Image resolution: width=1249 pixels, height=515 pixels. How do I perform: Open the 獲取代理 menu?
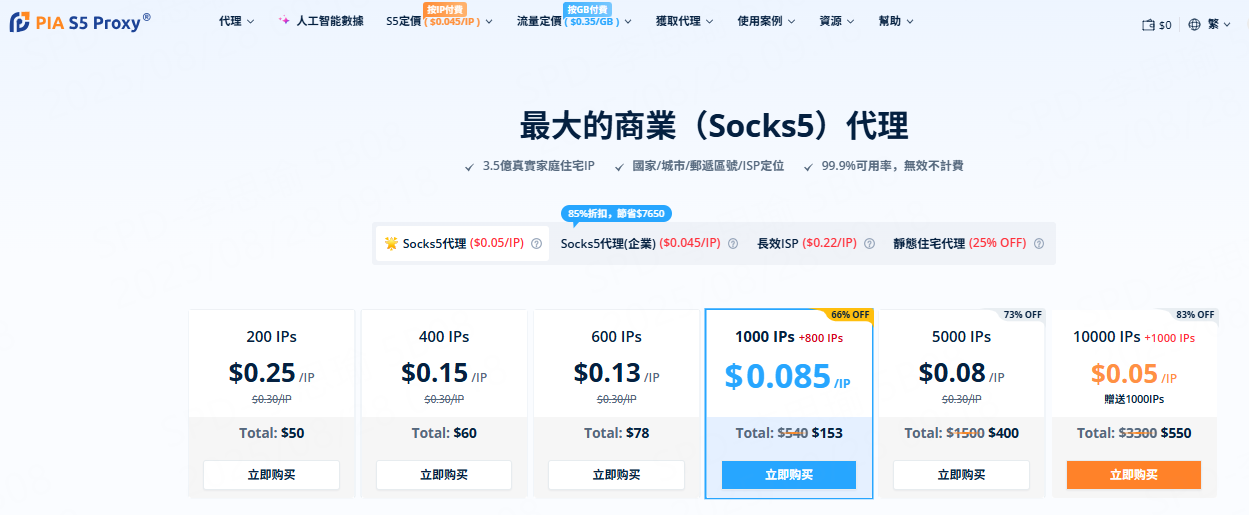(x=684, y=21)
